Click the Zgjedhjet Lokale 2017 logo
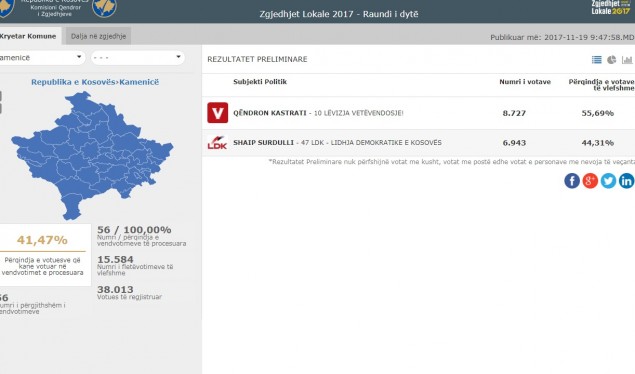The width and height of the screenshot is (635, 374). [x=611, y=8]
